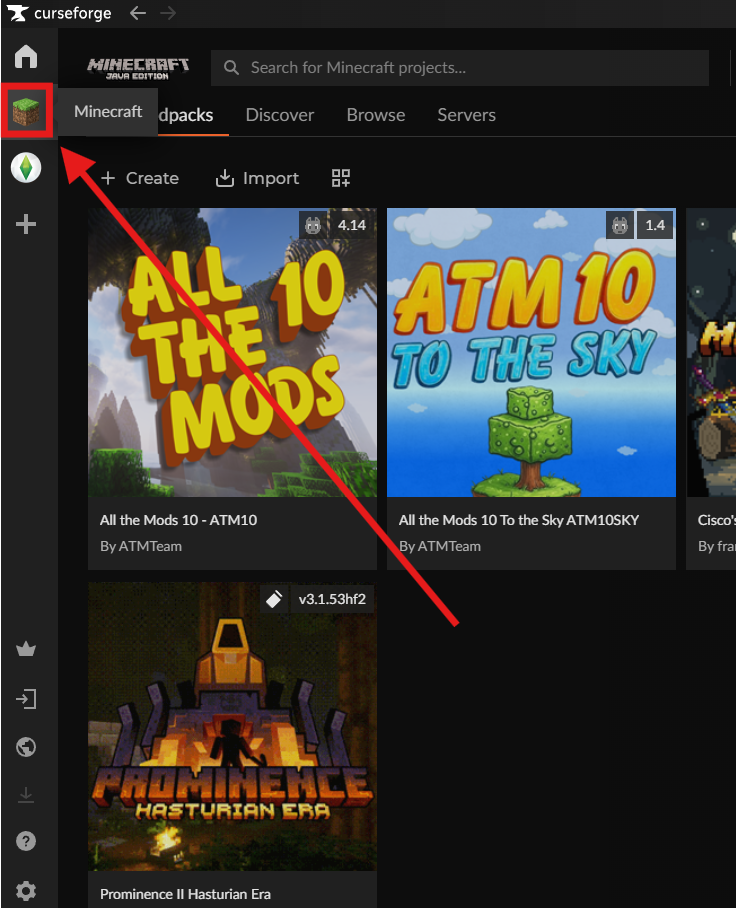Viewport: 736px width, 908px height.
Task: Add a new game with plus icon
Action: 26,224
